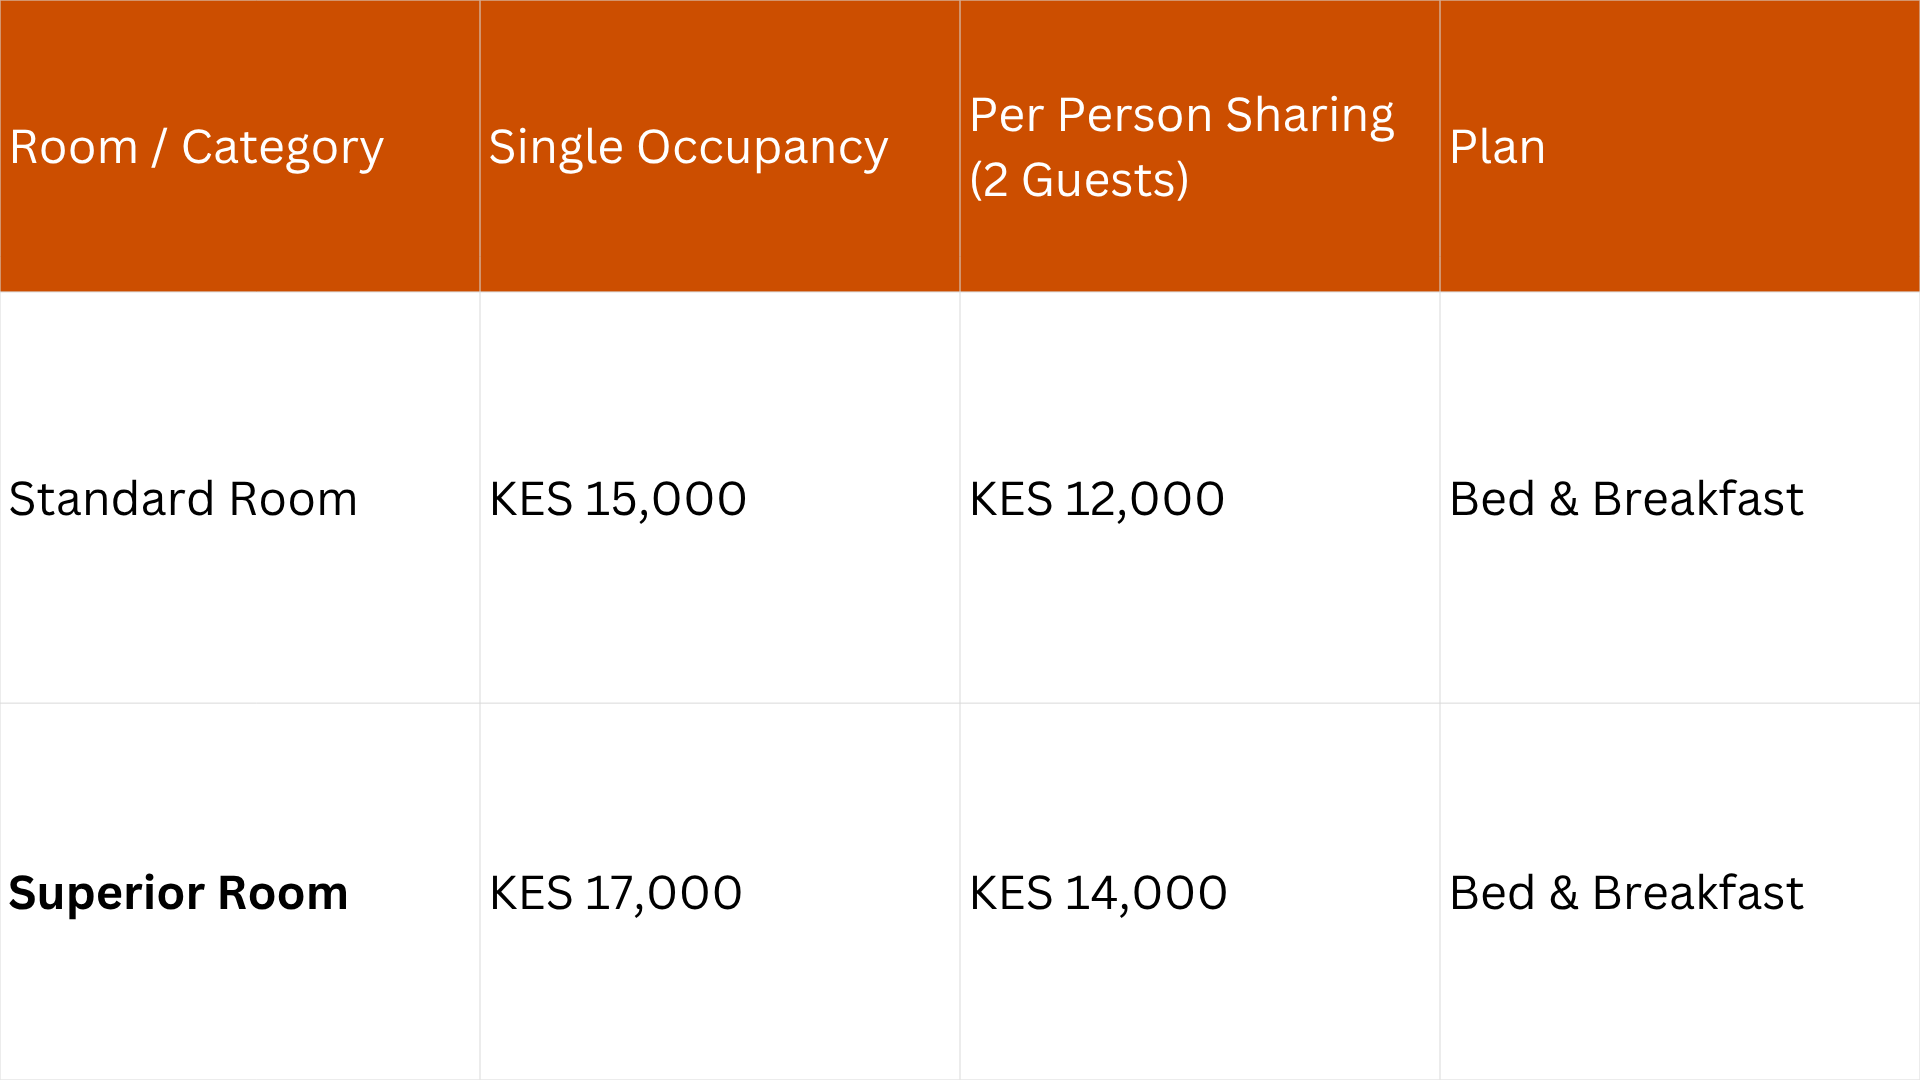Image resolution: width=1920 pixels, height=1080 pixels.
Task: Click the Standard Room cell
Action: click(183, 499)
